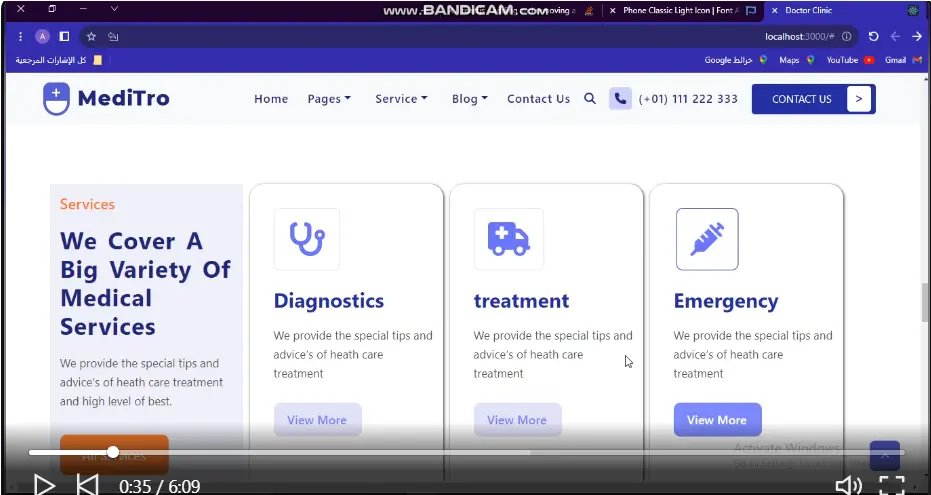Image resolution: width=931 pixels, height=495 pixels.
Task: Switch to Phone Classic Light Icon tab
Action: coord(681,10)
